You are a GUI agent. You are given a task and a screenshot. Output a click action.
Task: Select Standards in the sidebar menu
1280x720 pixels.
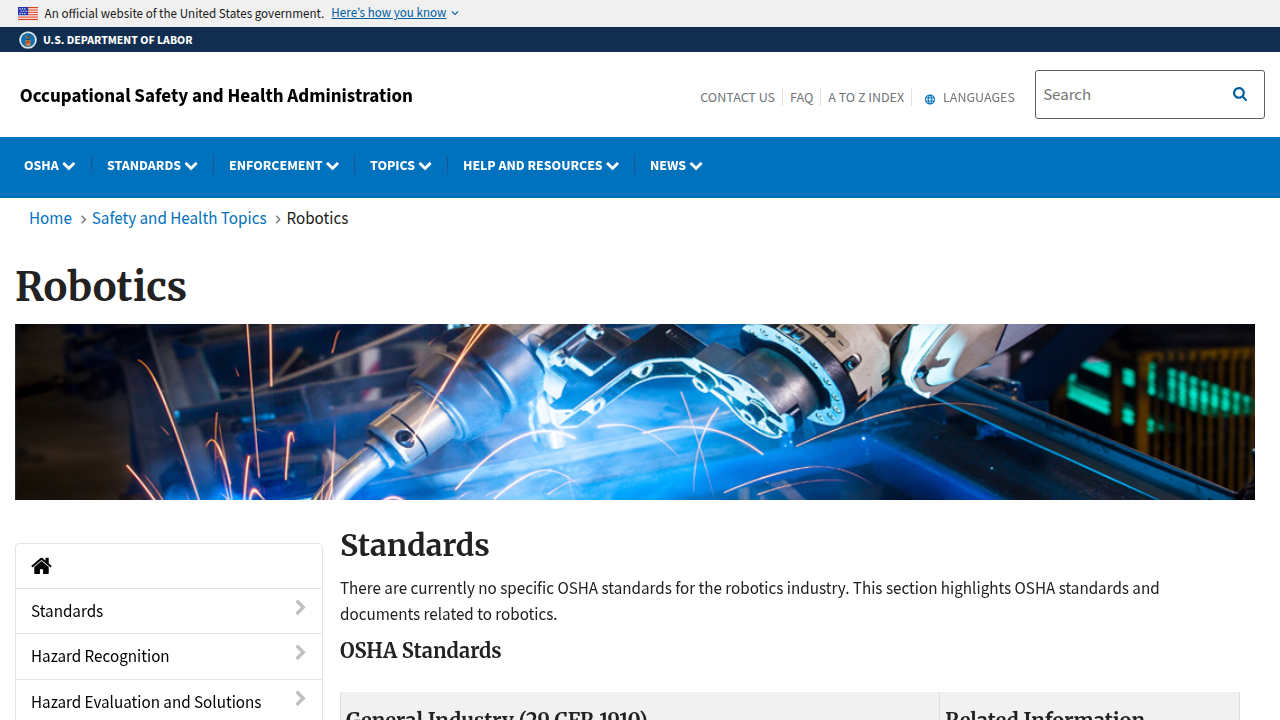169,611
